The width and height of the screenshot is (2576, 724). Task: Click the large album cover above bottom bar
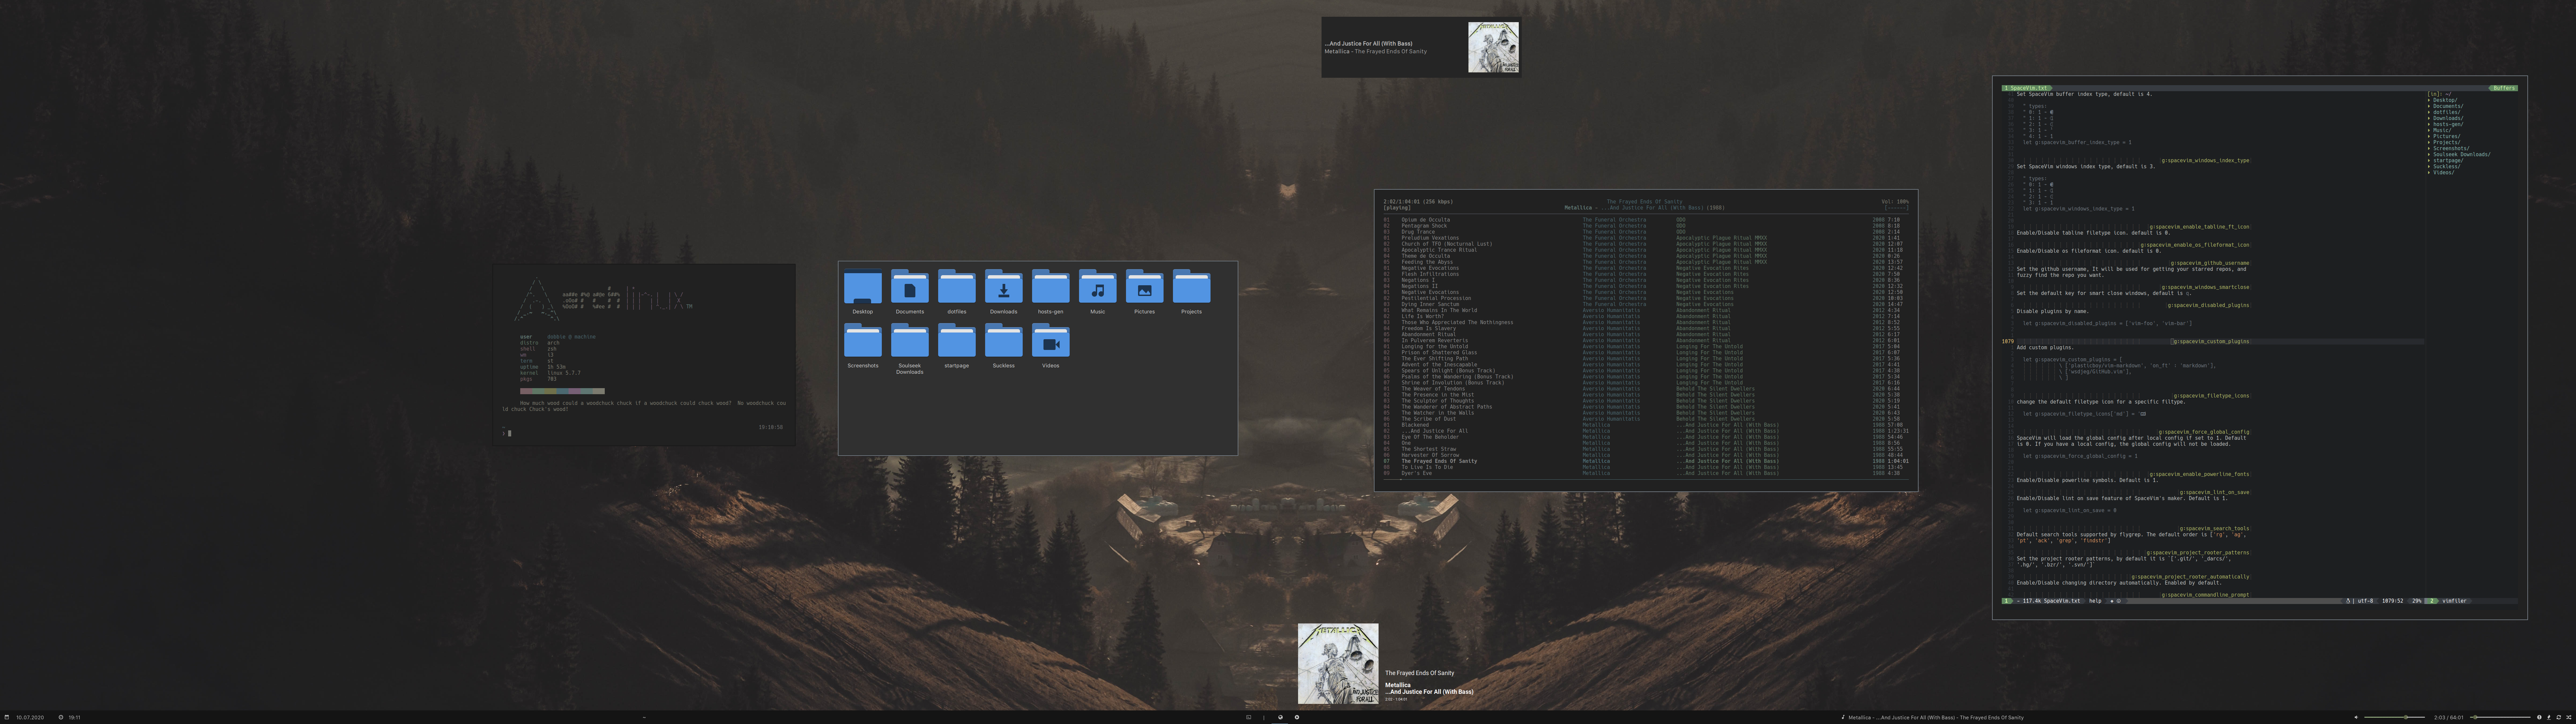[x=1338, y=664]
